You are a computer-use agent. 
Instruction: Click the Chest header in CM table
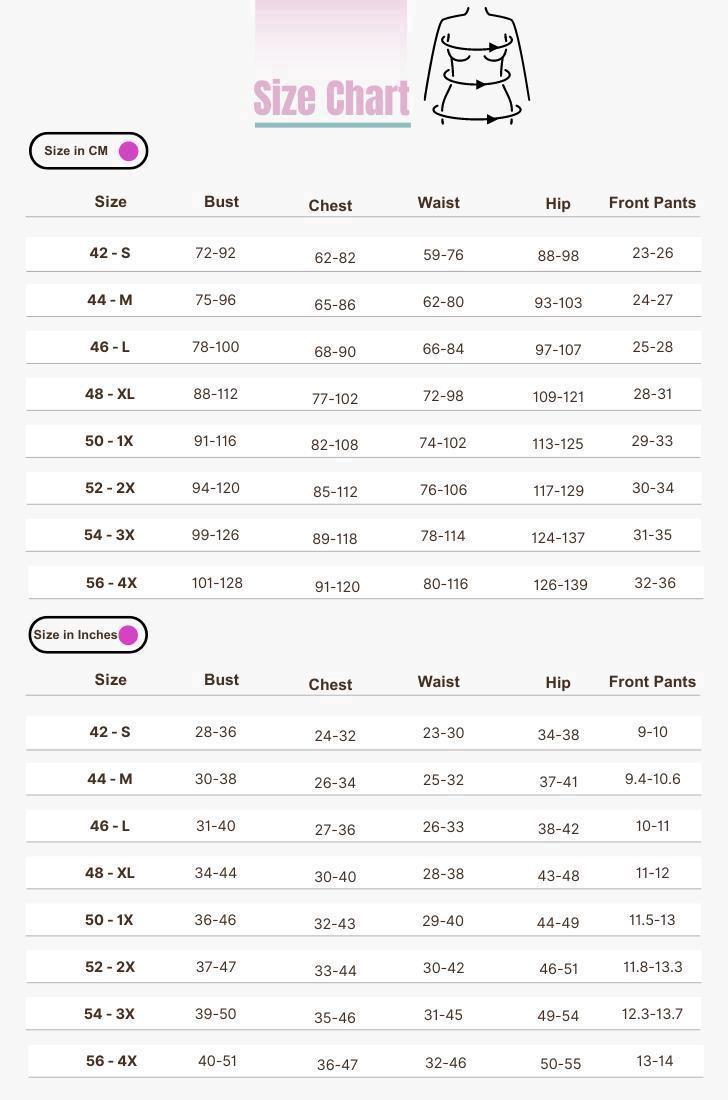[x=330, y=205]
